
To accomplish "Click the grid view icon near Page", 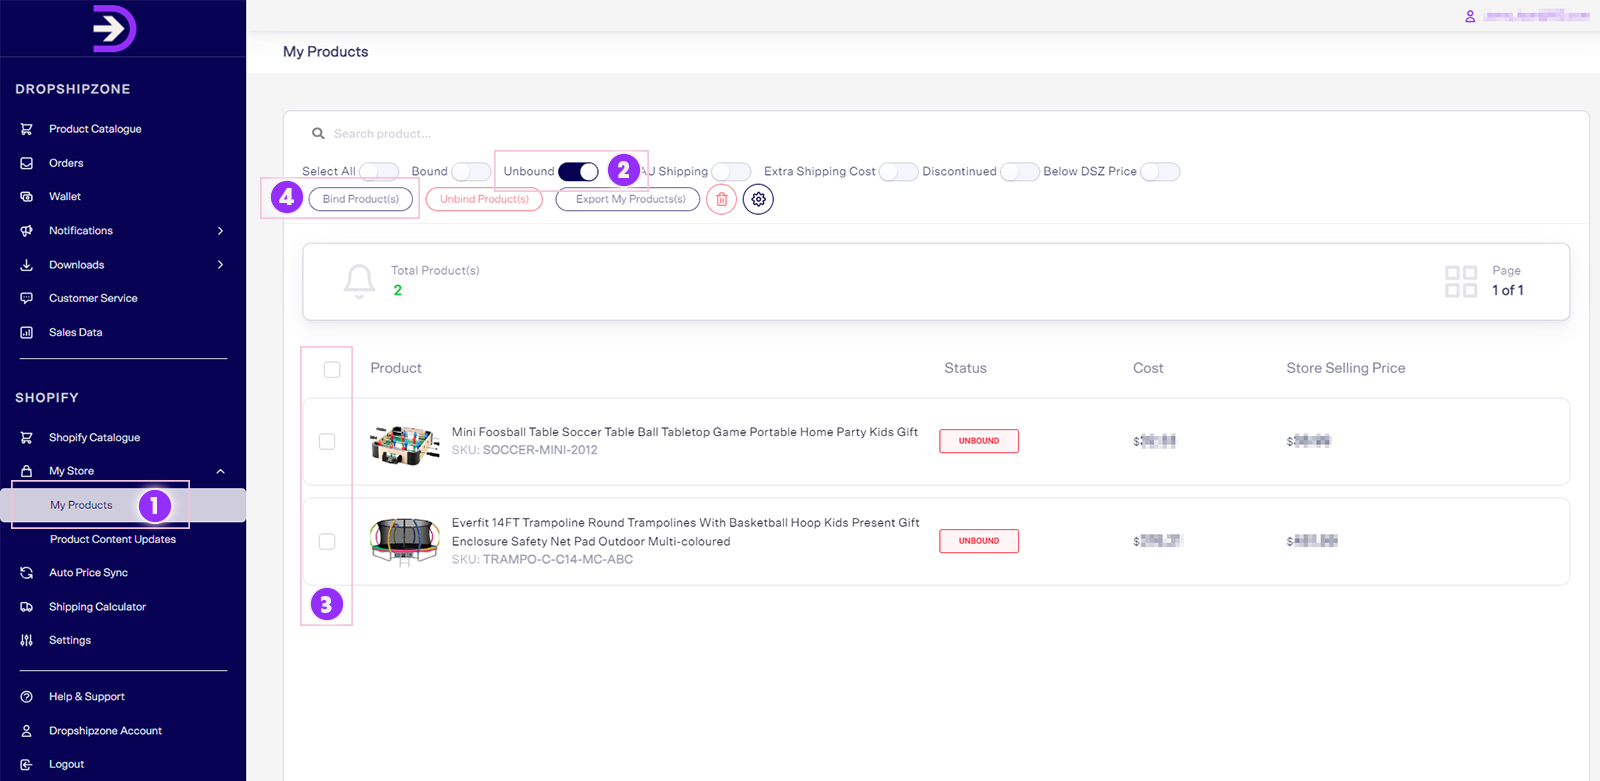I will point(1461,281).
